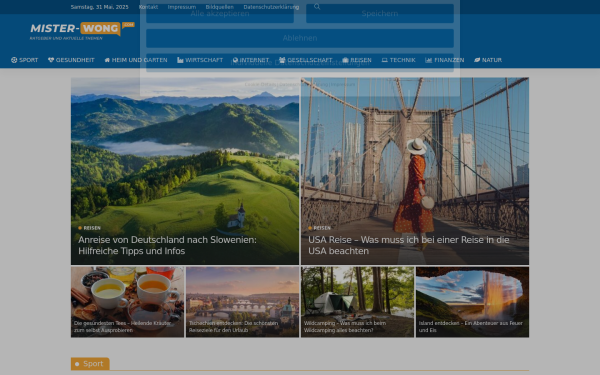Click the Mister-Wong site logo
The image size is (600, 375).
point(82,31)
